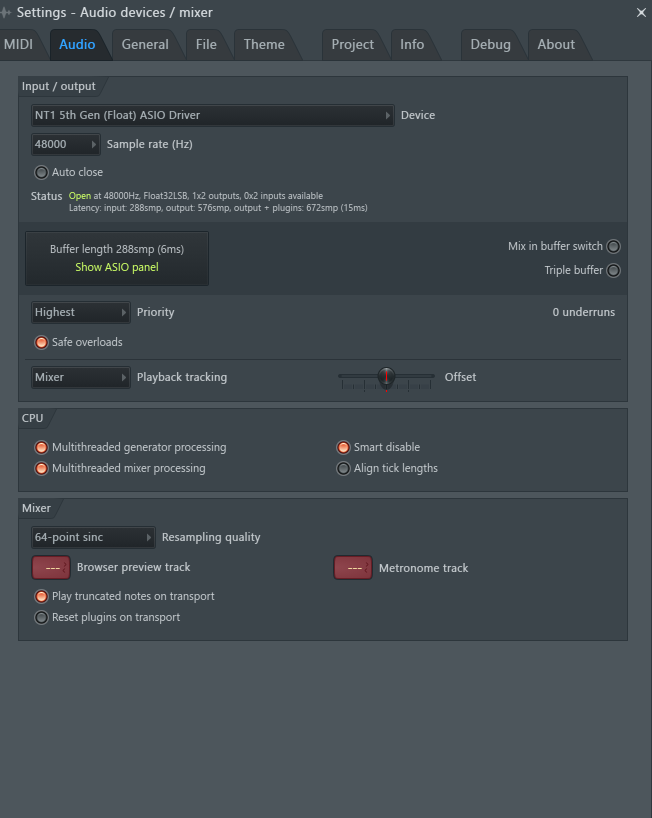Open the ASIO Device dropdown
652x818 pixels.
click(212, 115)
